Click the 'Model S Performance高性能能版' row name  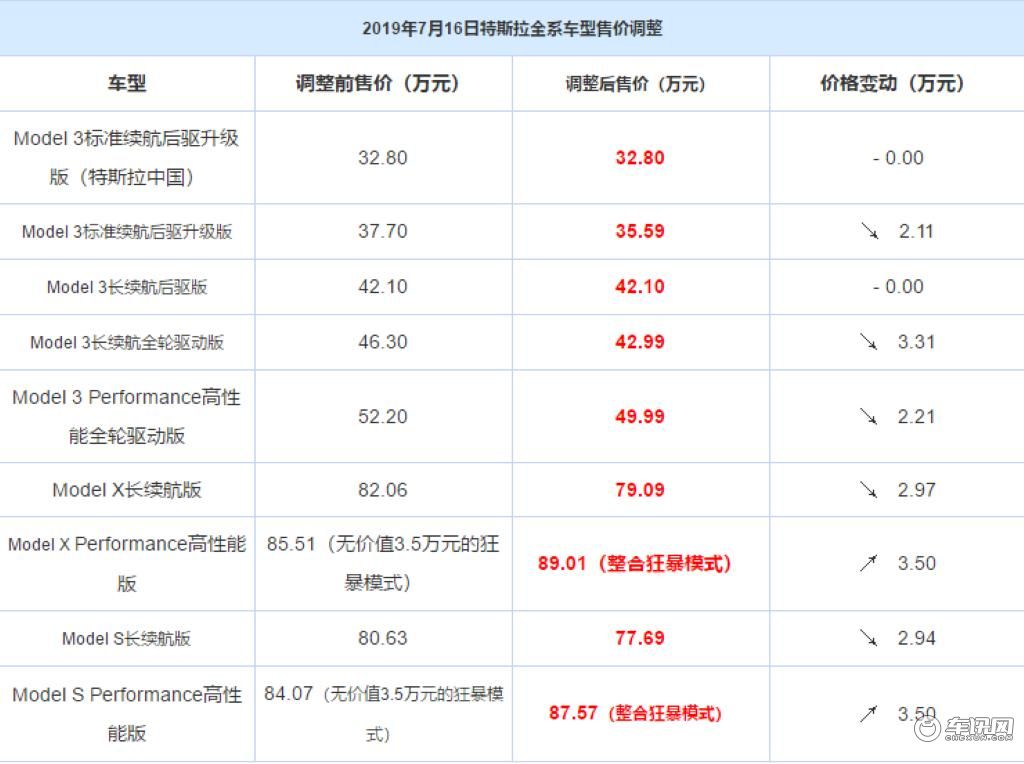[127, 714]
